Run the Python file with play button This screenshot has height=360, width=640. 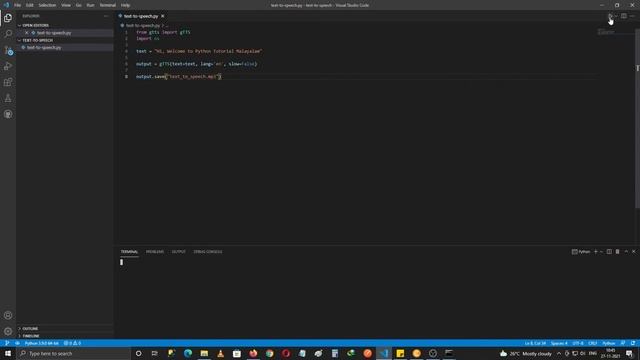pos(610,16)
